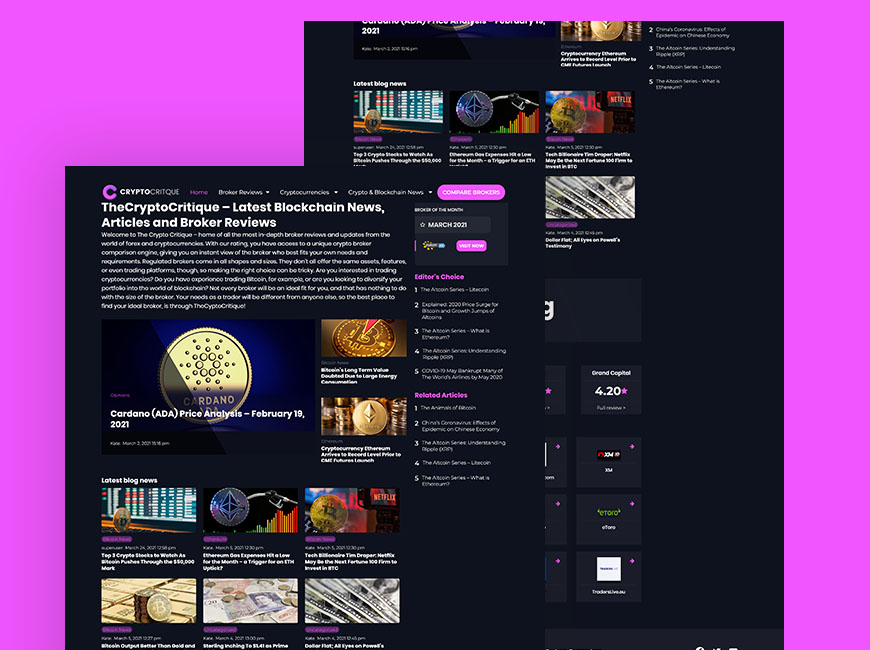Click back page dollar bills thumbnail
Viewport: 870px width, 650px height.
(590, 197)
